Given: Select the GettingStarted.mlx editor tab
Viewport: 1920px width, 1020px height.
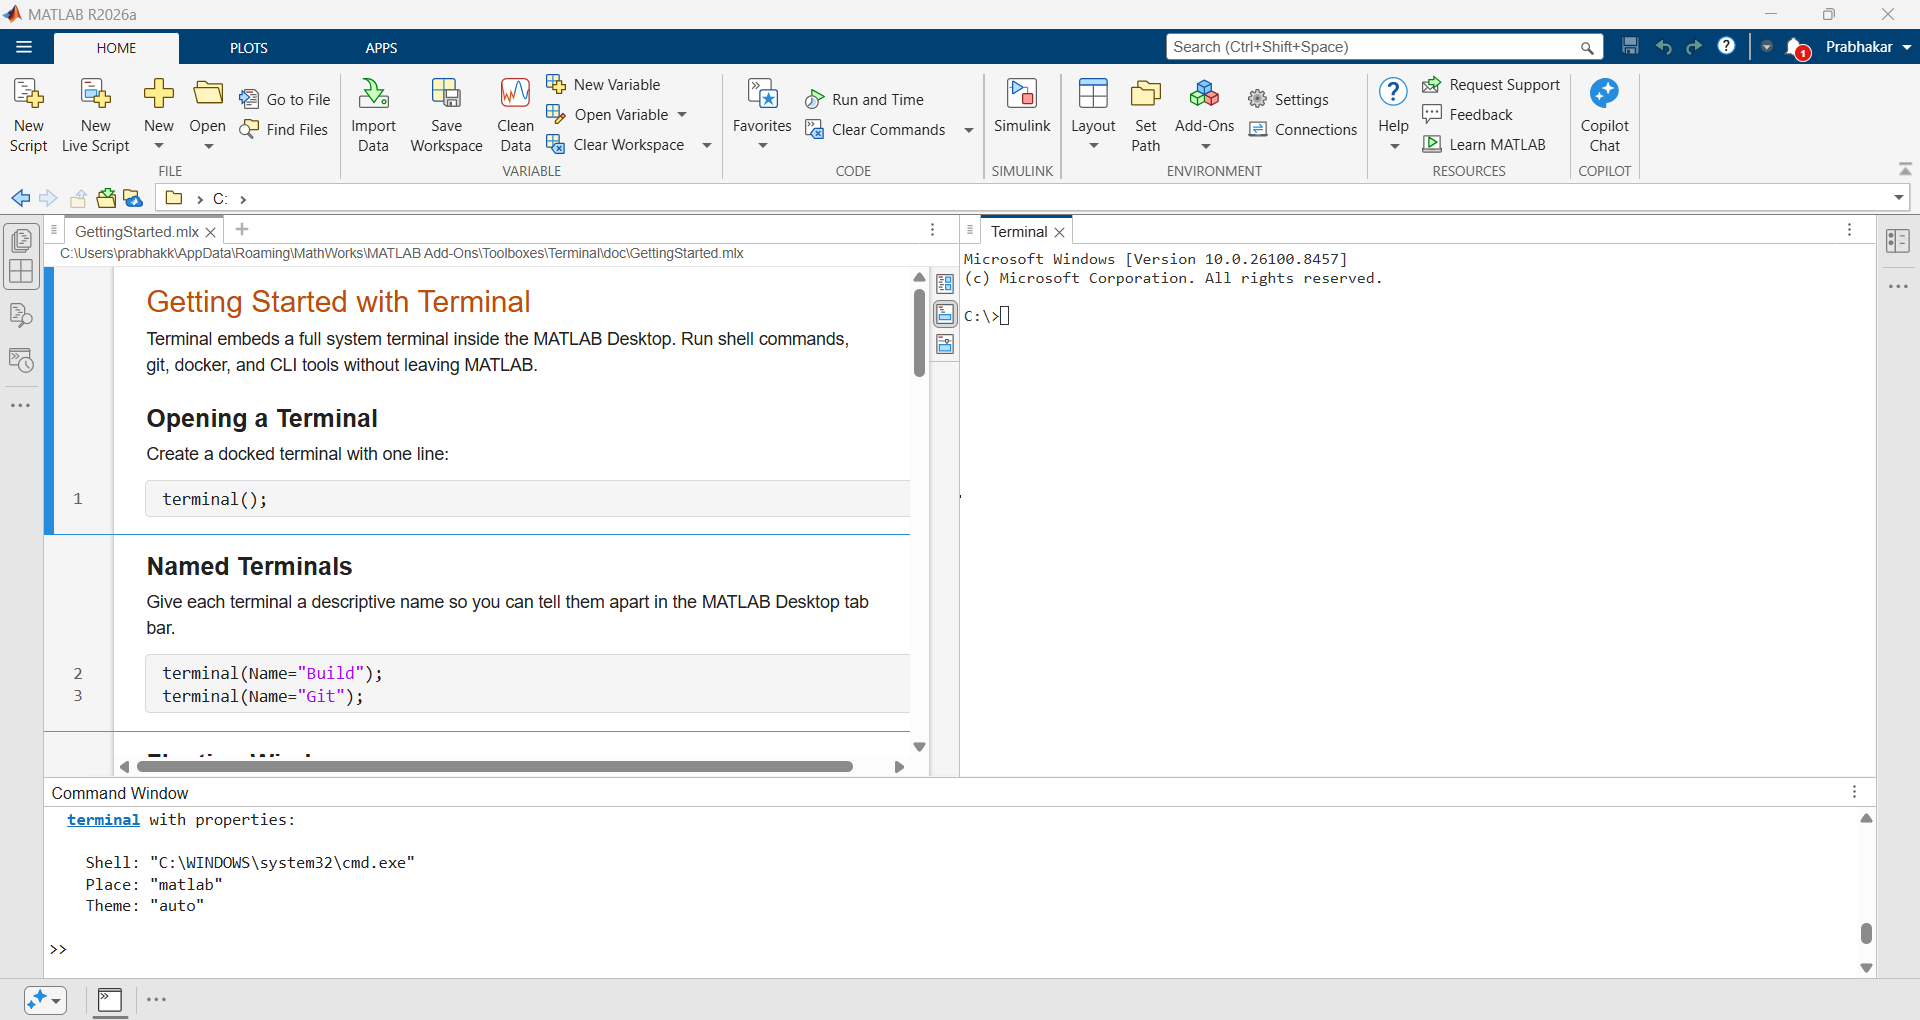Looking at the screenshot, I should point(137,231).
